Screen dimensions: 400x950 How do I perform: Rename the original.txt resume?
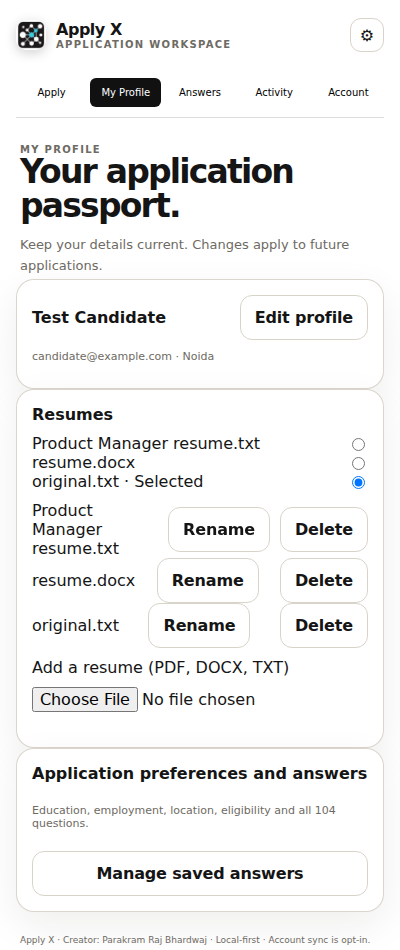(199, 625)
